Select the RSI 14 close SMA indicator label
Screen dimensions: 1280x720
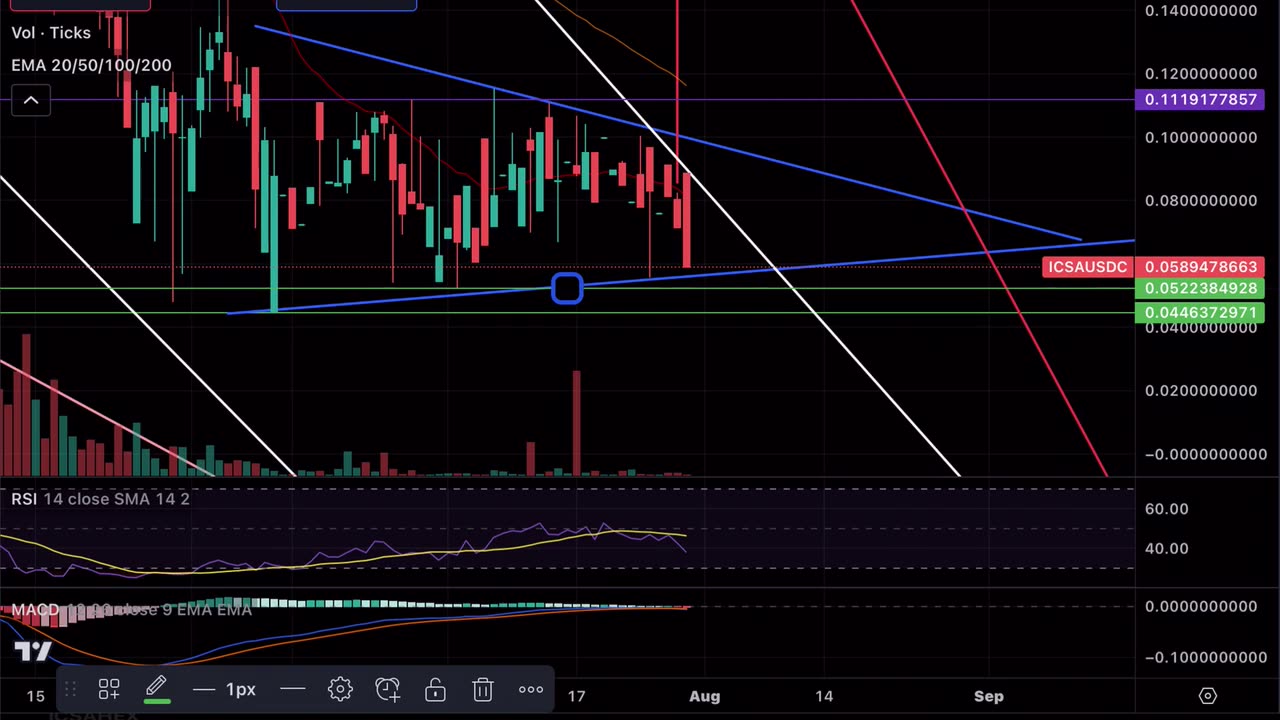[100, 499]
